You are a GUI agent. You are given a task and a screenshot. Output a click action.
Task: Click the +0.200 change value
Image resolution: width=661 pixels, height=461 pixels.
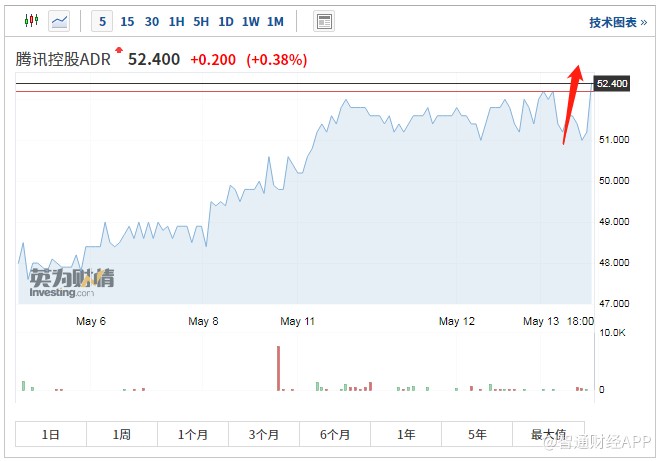pyautogui.click(x=213, y=60)
